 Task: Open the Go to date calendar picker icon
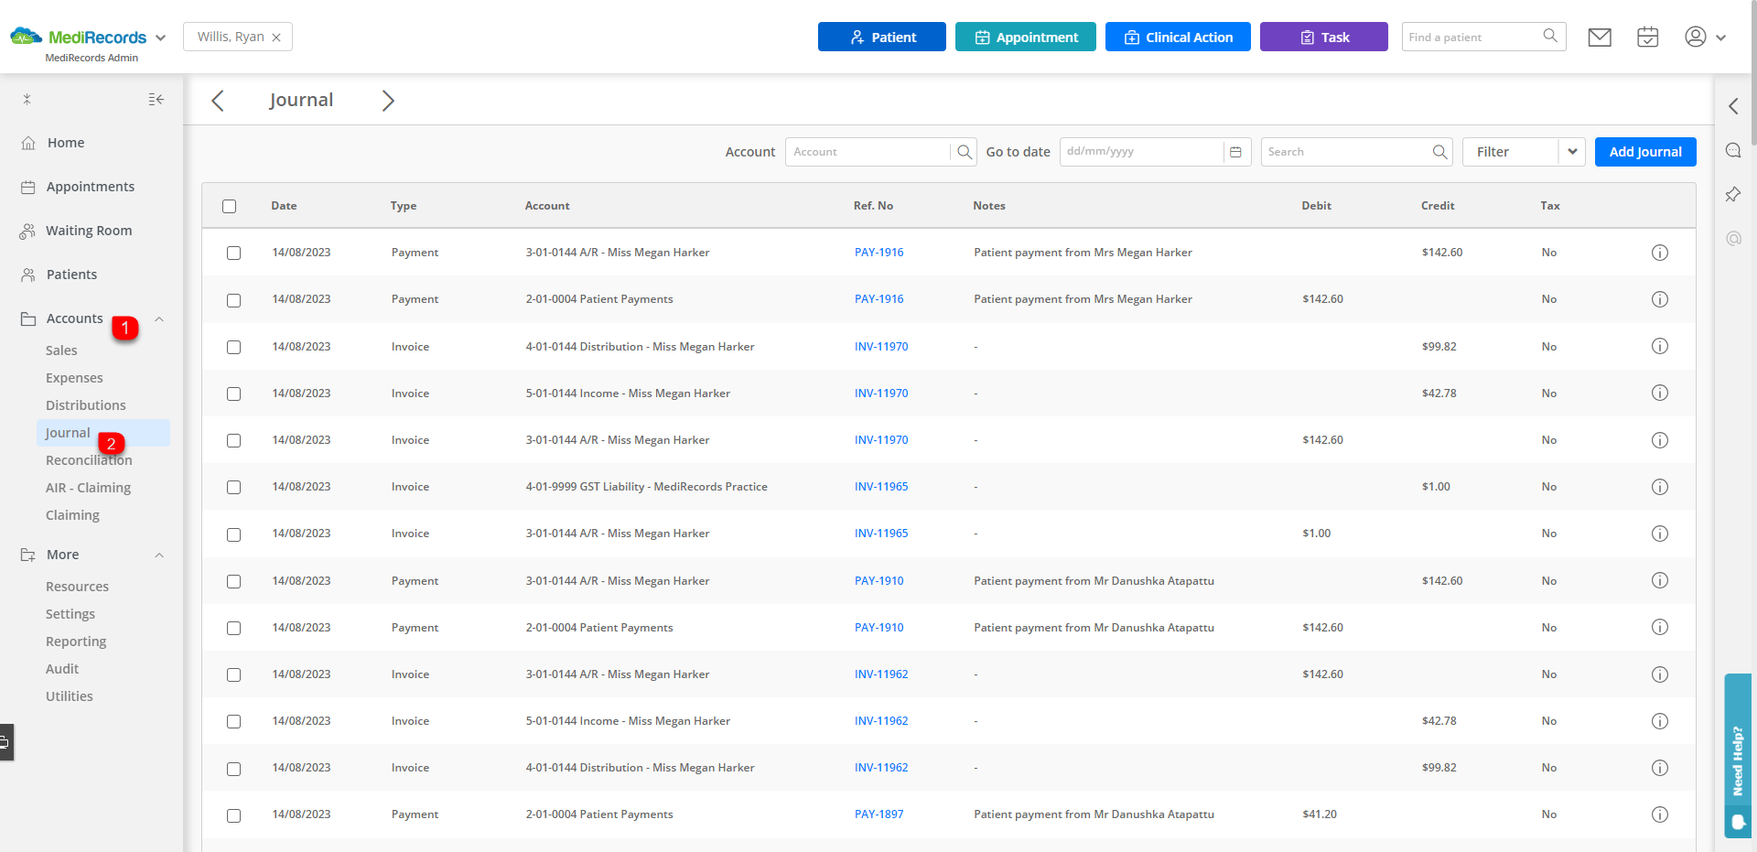click(1236, 152)
